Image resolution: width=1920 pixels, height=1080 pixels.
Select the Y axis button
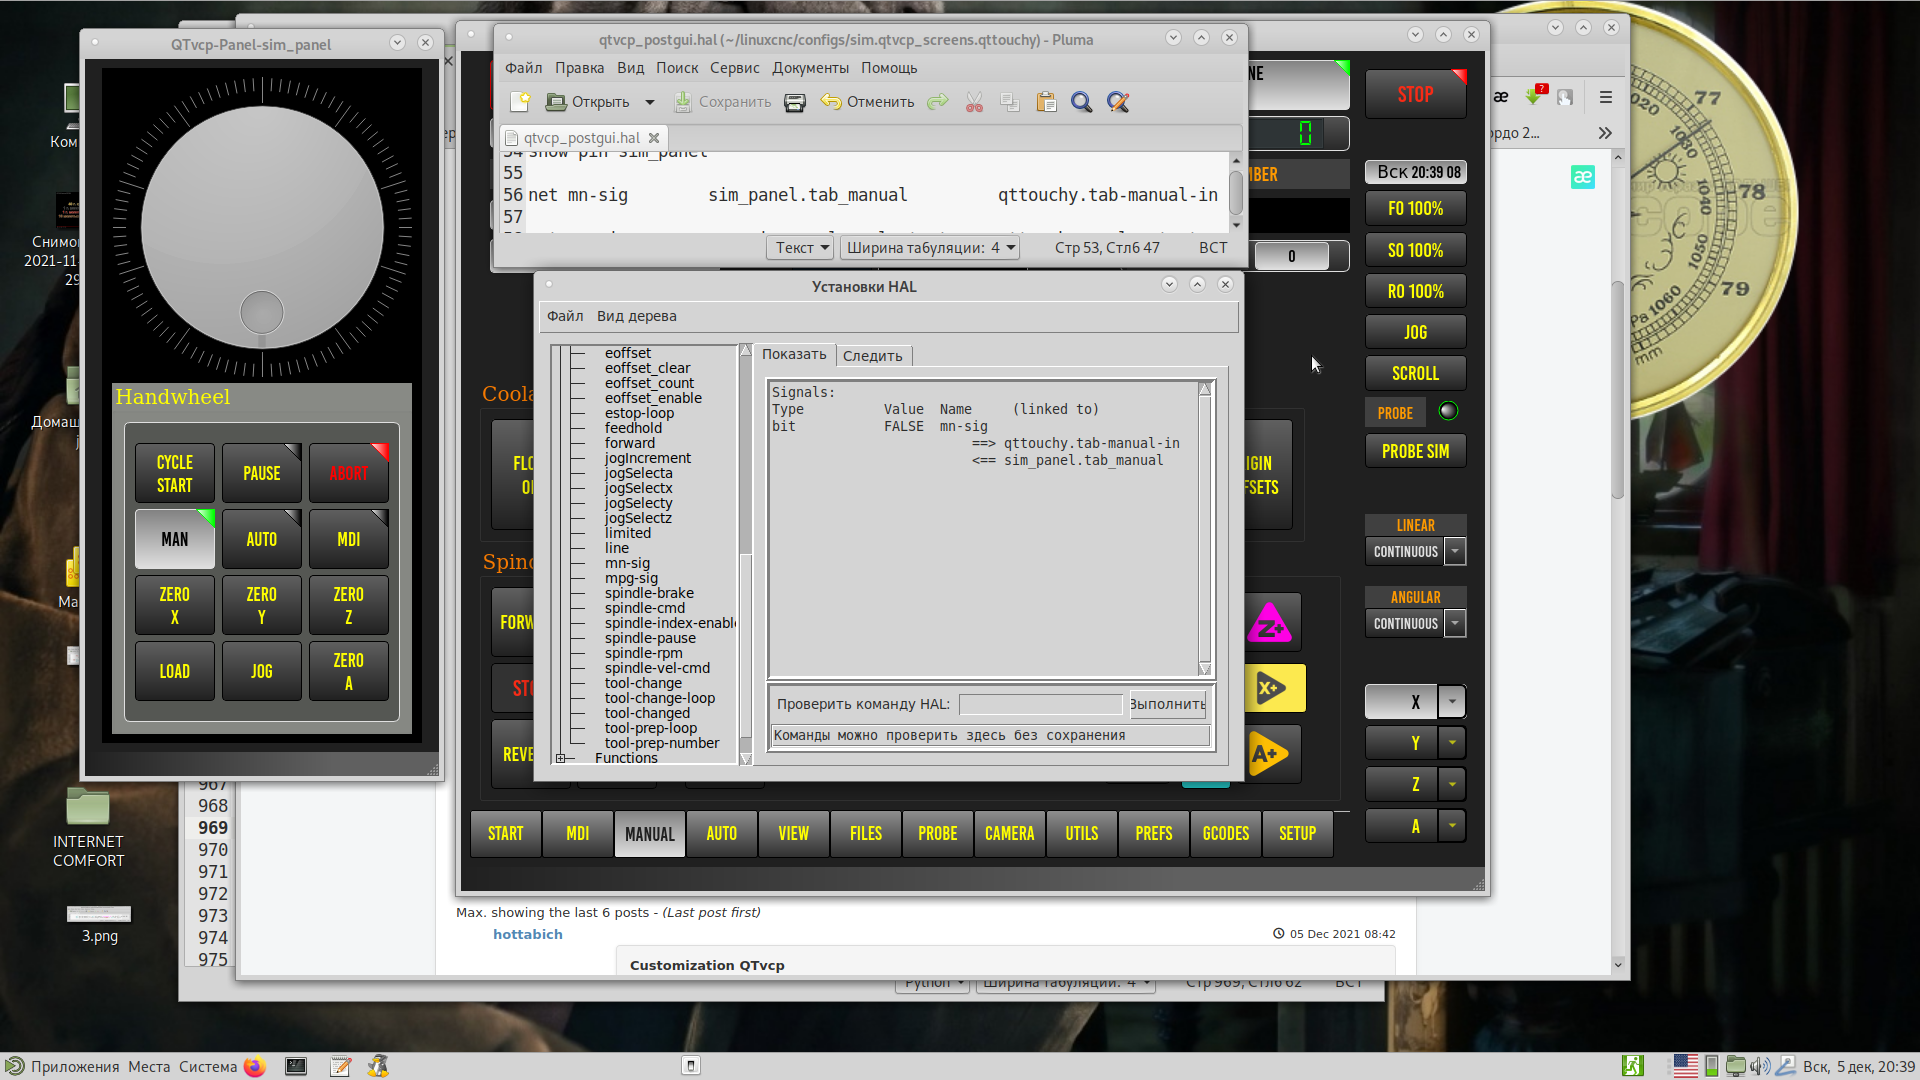point(1402,743)
